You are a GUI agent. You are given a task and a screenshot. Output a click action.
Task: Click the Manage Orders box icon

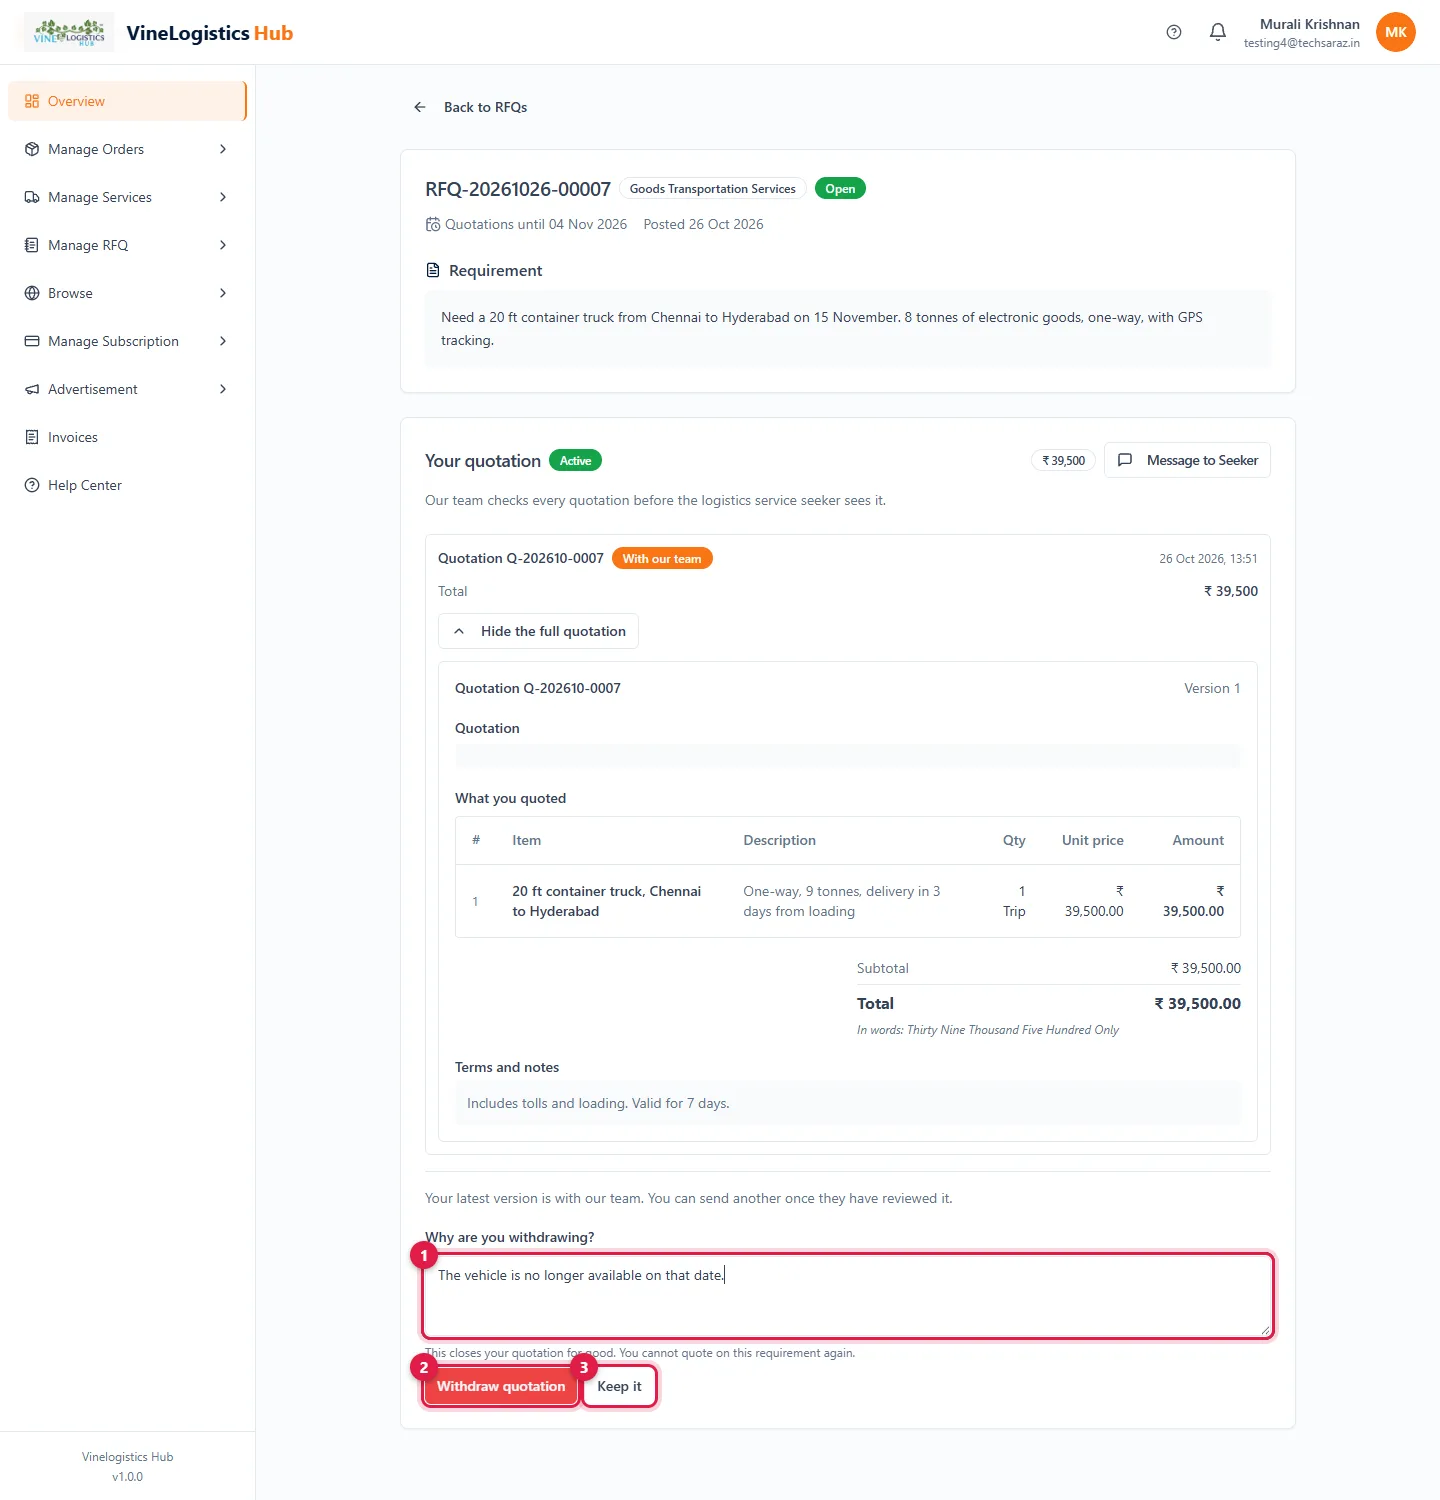[32, 149]
